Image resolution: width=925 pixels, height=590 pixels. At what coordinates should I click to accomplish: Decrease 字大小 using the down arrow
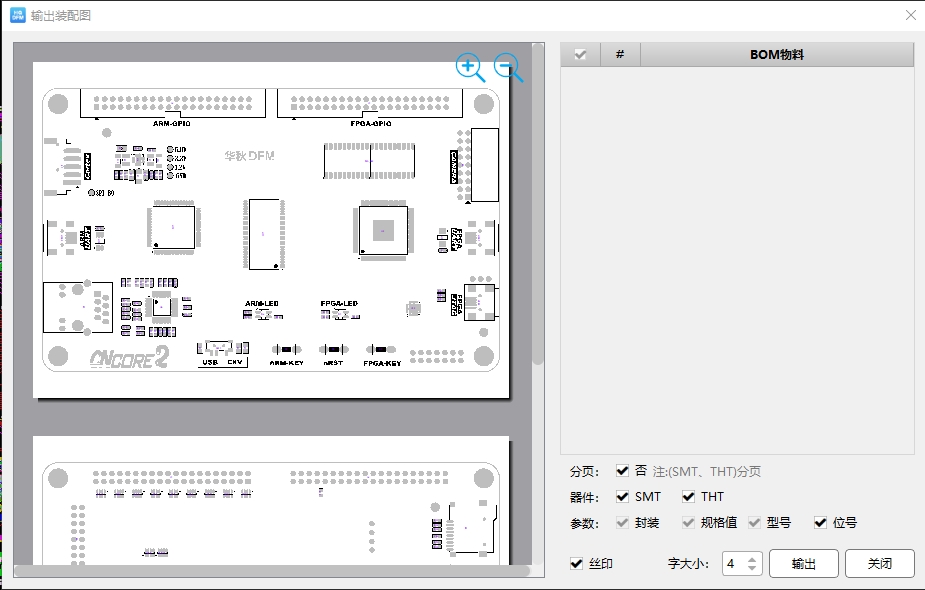coord(754,569)
